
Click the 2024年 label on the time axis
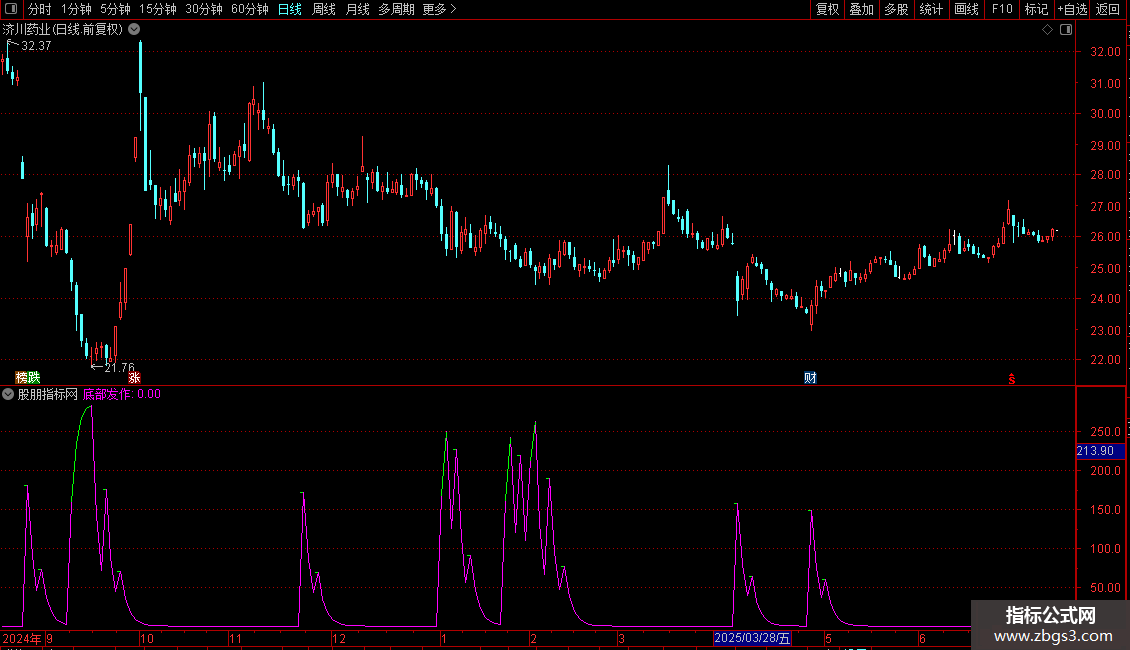point(22,638)
